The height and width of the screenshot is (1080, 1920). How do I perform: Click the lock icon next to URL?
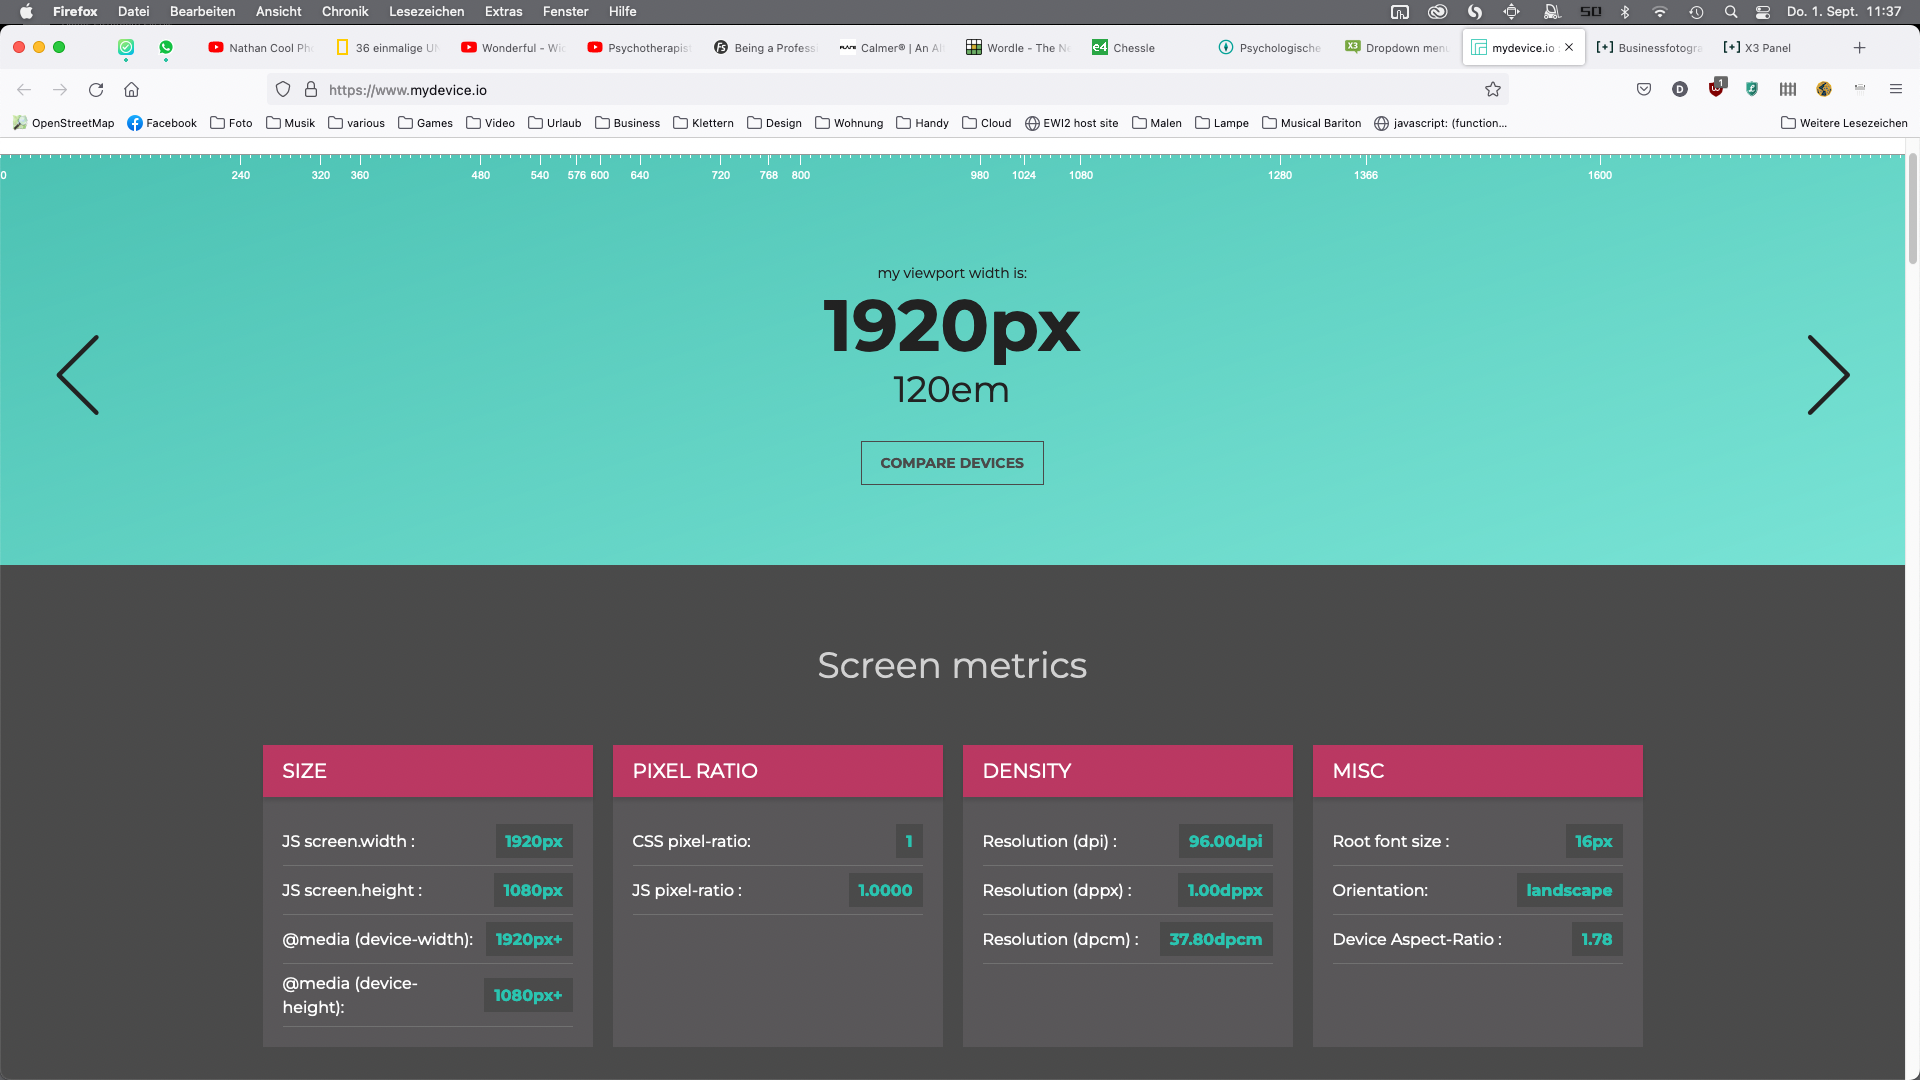point(311,88)
